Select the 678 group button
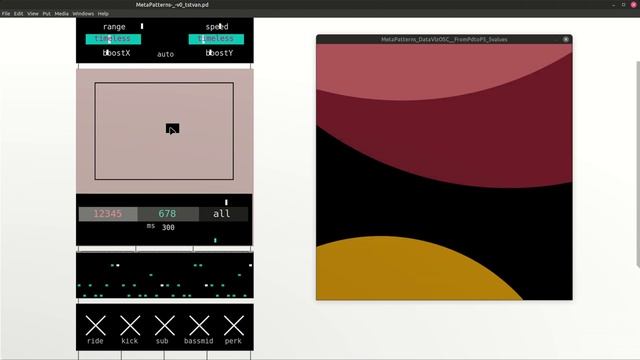This screenshot has height=360, width=640. (x=168, y=214)
